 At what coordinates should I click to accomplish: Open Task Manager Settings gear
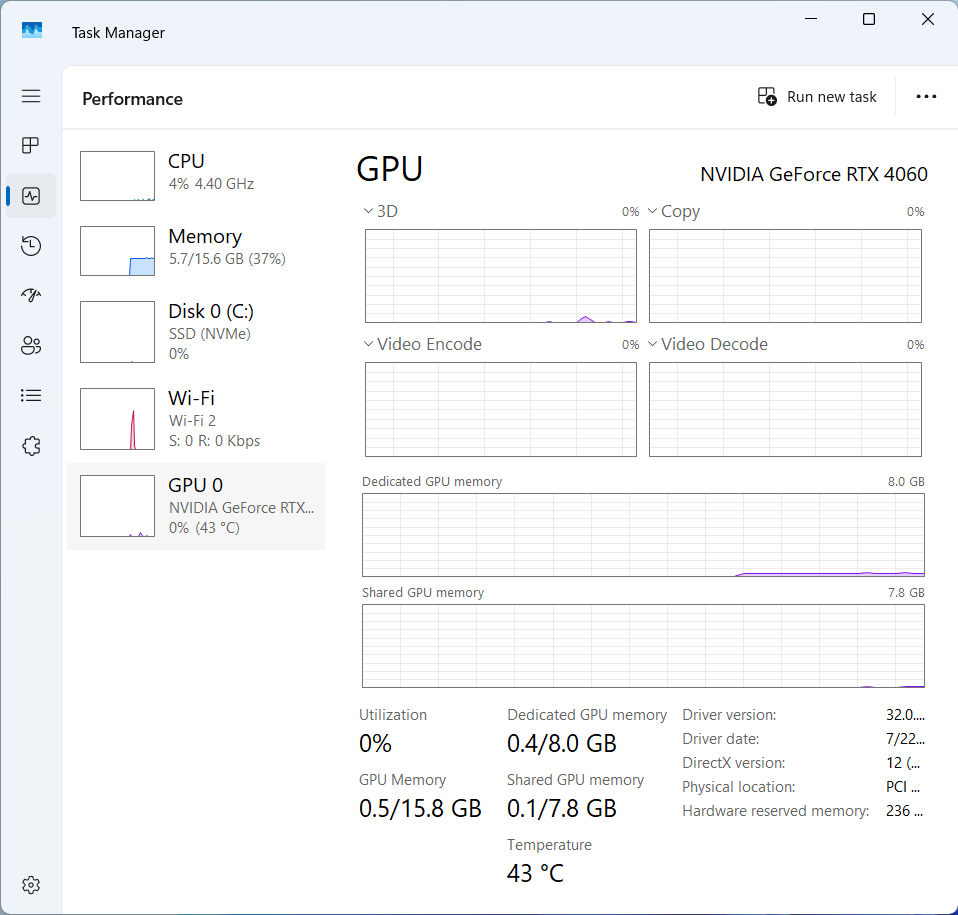coord(31,884)
